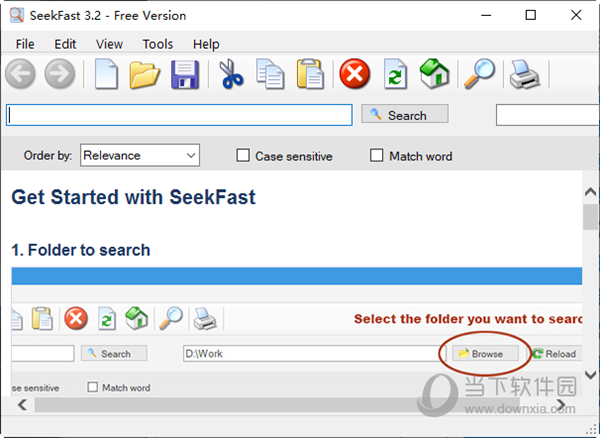The width and height of the screenshot is (600, 438).
Task: Open the Tools menu
Action: (158, 44)
